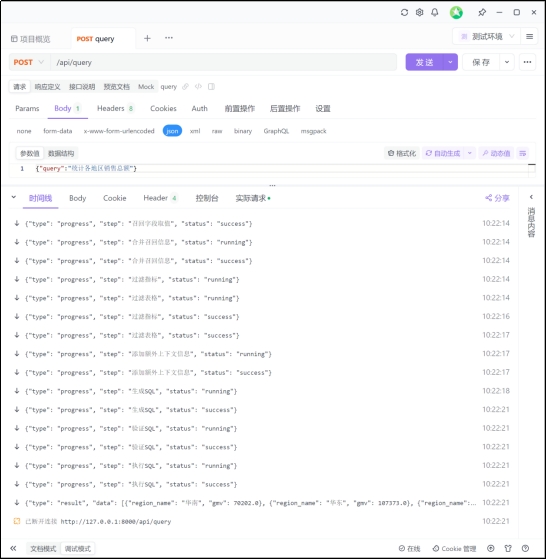This screenshot has height=559, width=547.
Task: Expand the 测试环境 environment dropdown
Action: [487, 36]
